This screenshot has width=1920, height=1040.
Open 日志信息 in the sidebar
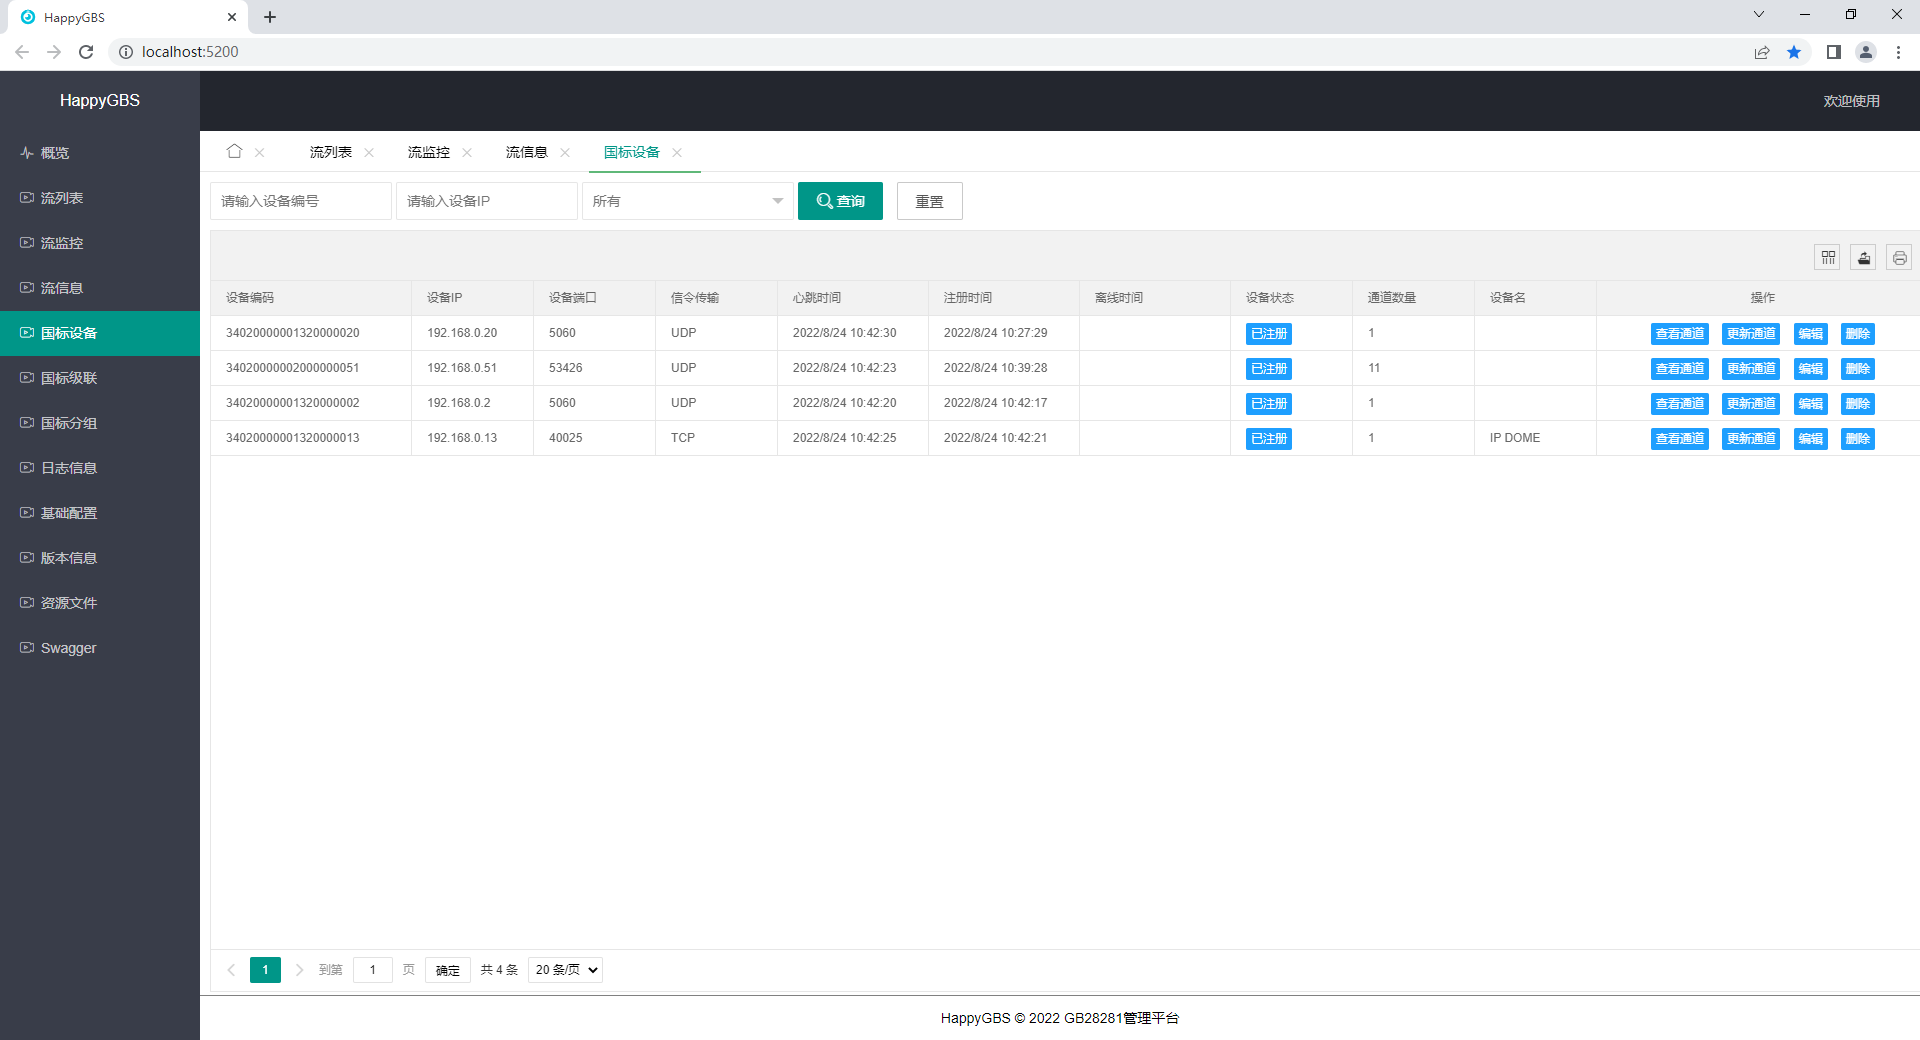[x=100, y=468]
